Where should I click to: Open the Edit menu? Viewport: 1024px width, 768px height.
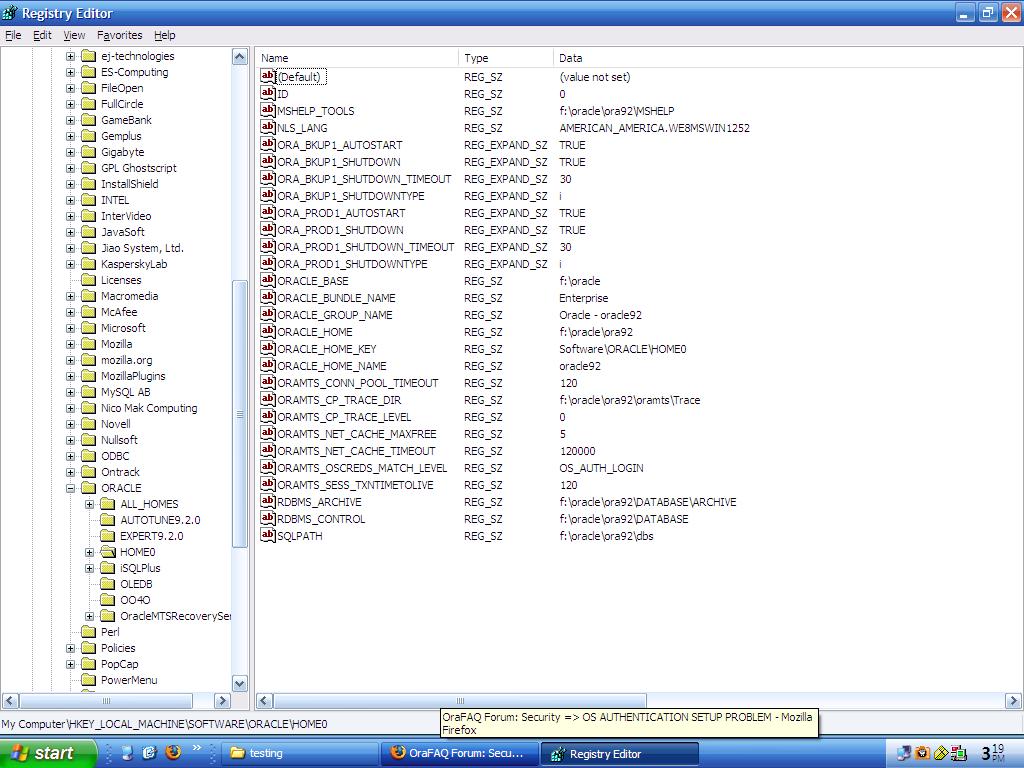(x=42, y=35)
